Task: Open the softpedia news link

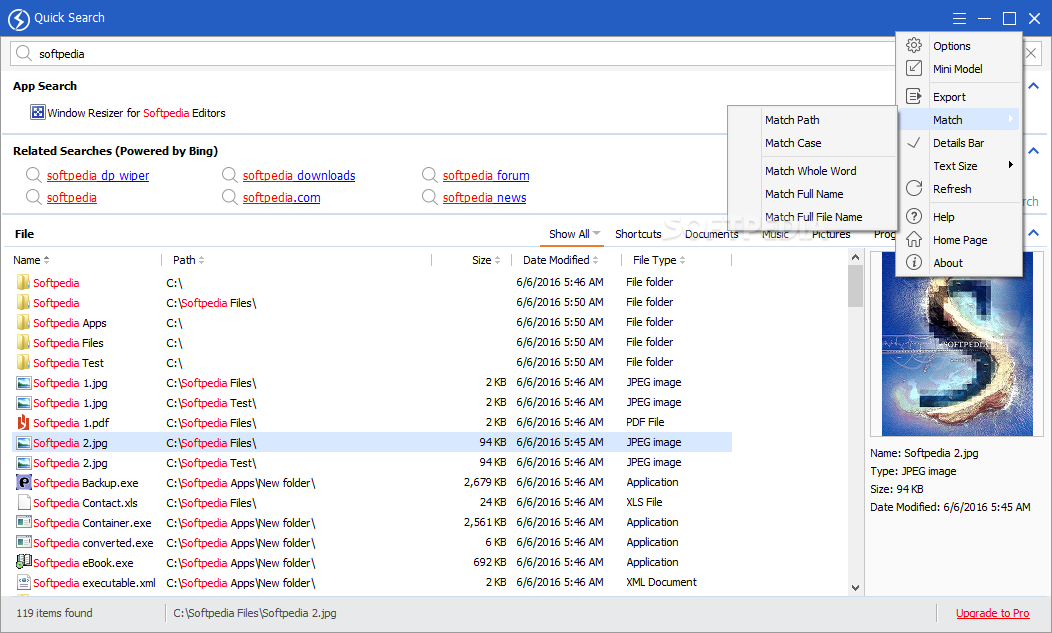Action: point(484,197)
